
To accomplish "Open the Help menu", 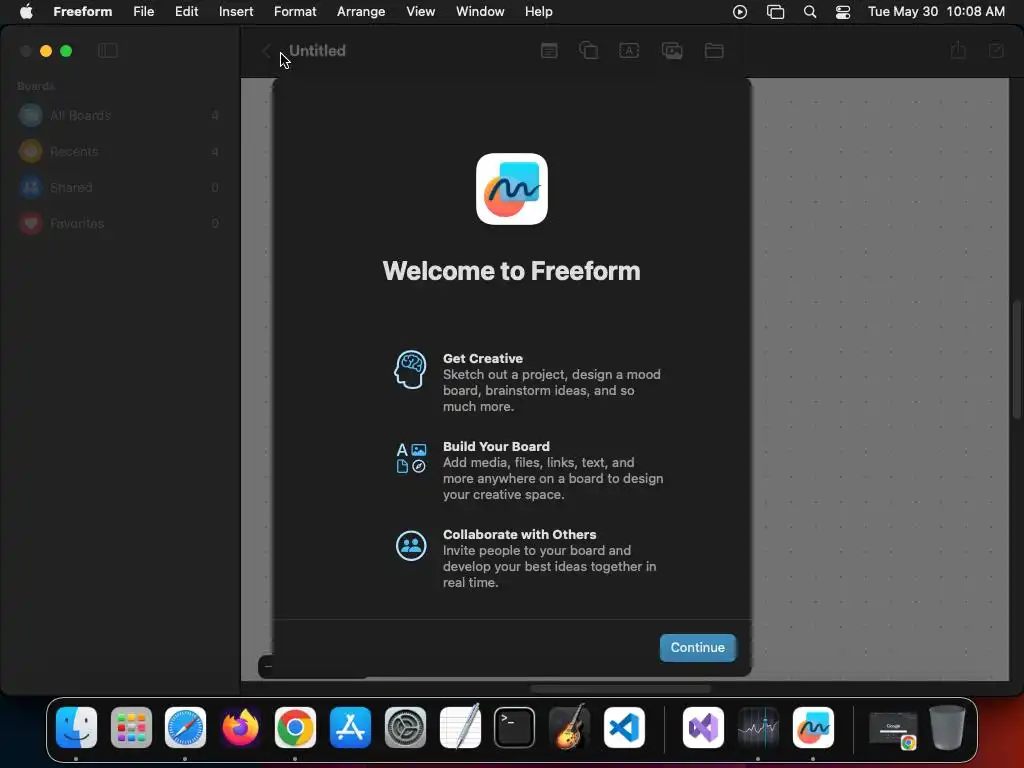I will click(539, 12).
